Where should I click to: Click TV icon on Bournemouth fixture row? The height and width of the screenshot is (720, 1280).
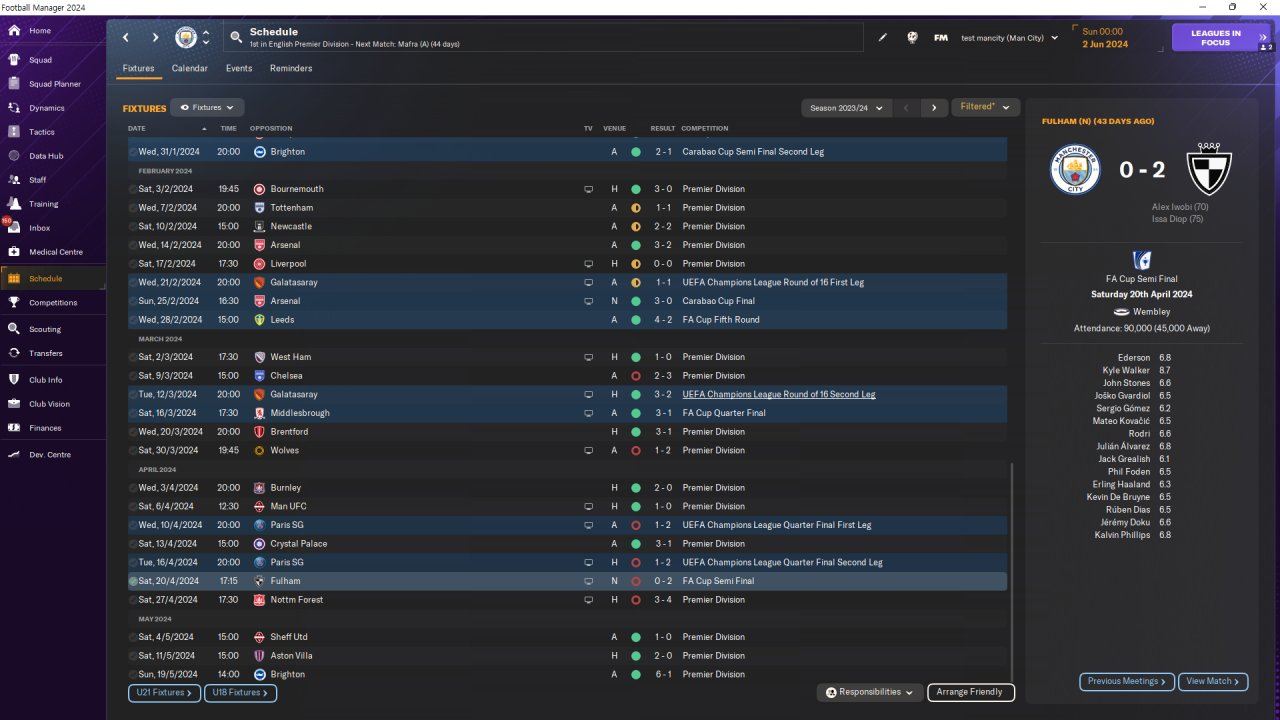pyautogui.click(x=589, y=189)
